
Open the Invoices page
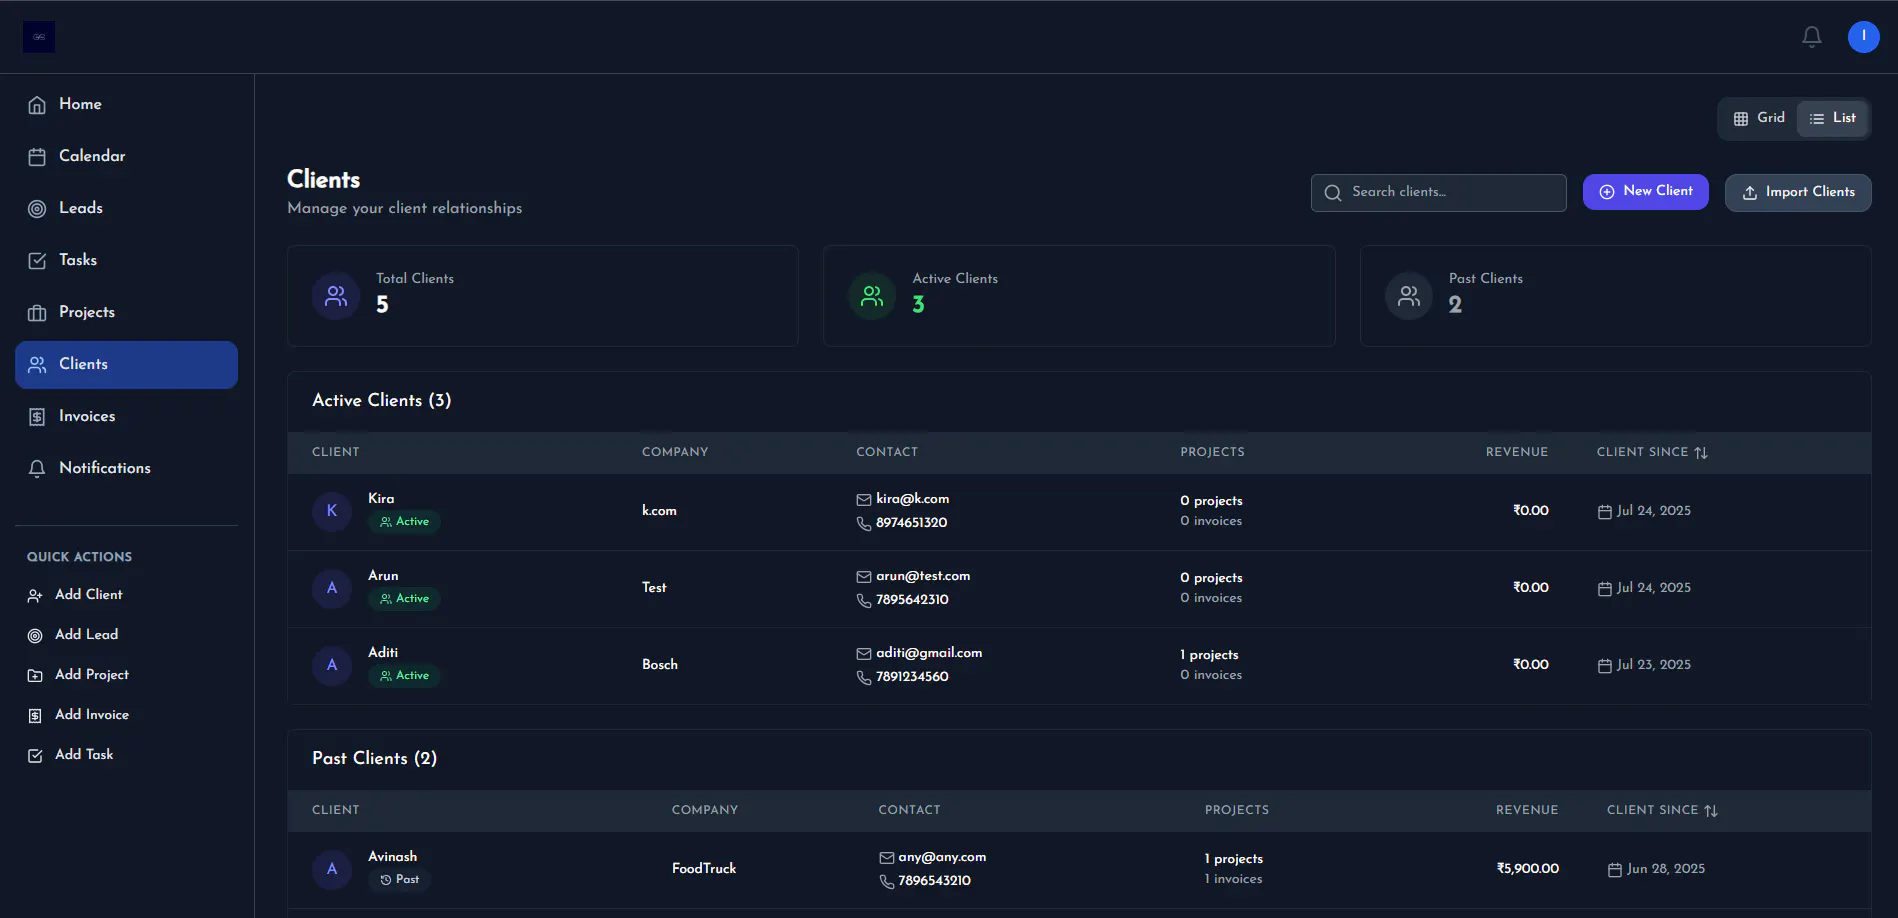pos(126,416)
